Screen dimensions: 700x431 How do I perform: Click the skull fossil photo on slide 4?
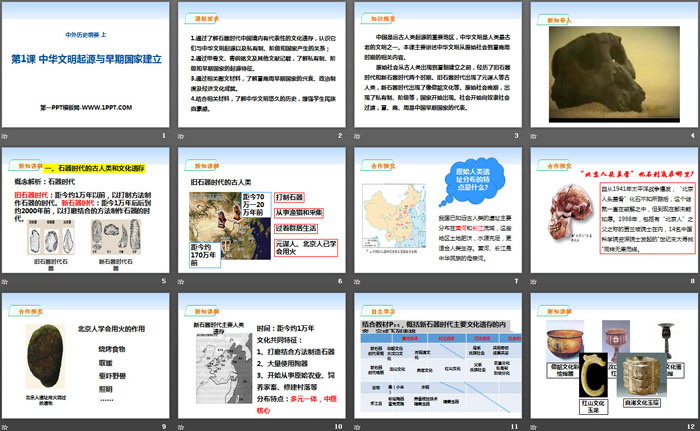pos(611,62)
